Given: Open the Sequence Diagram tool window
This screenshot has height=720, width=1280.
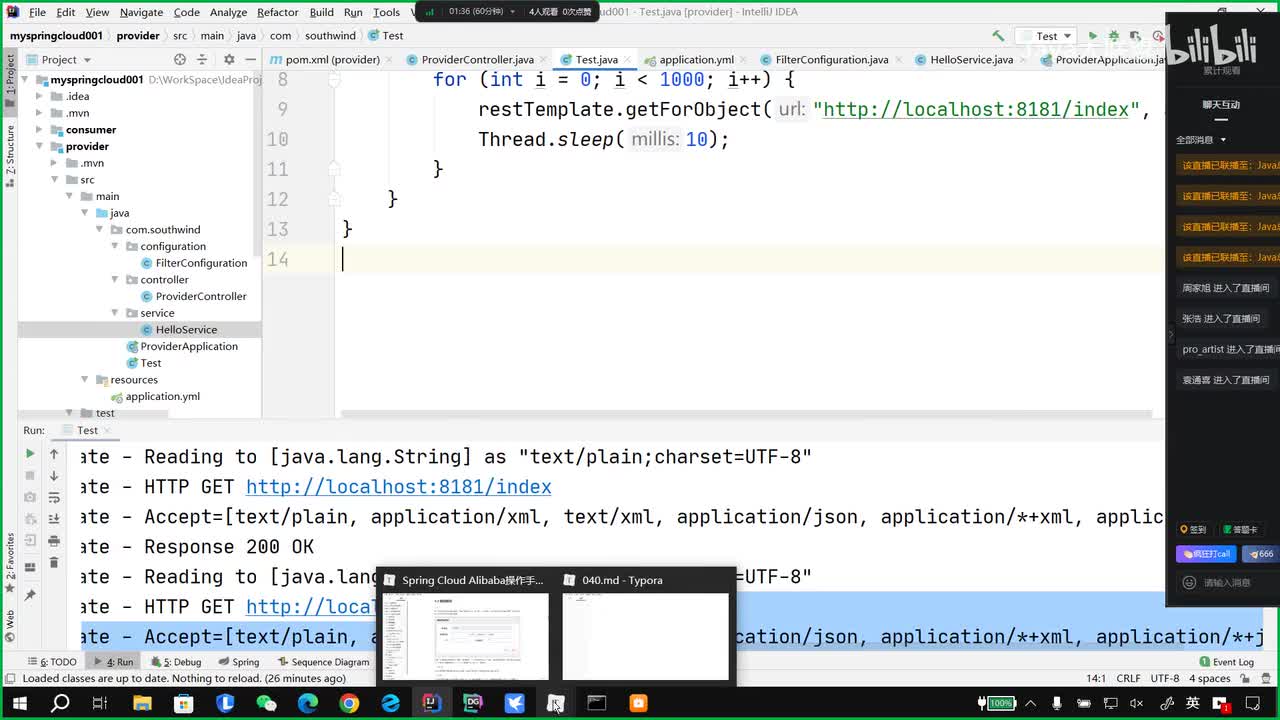Looking at the screenshot, I should pos(324,662).
